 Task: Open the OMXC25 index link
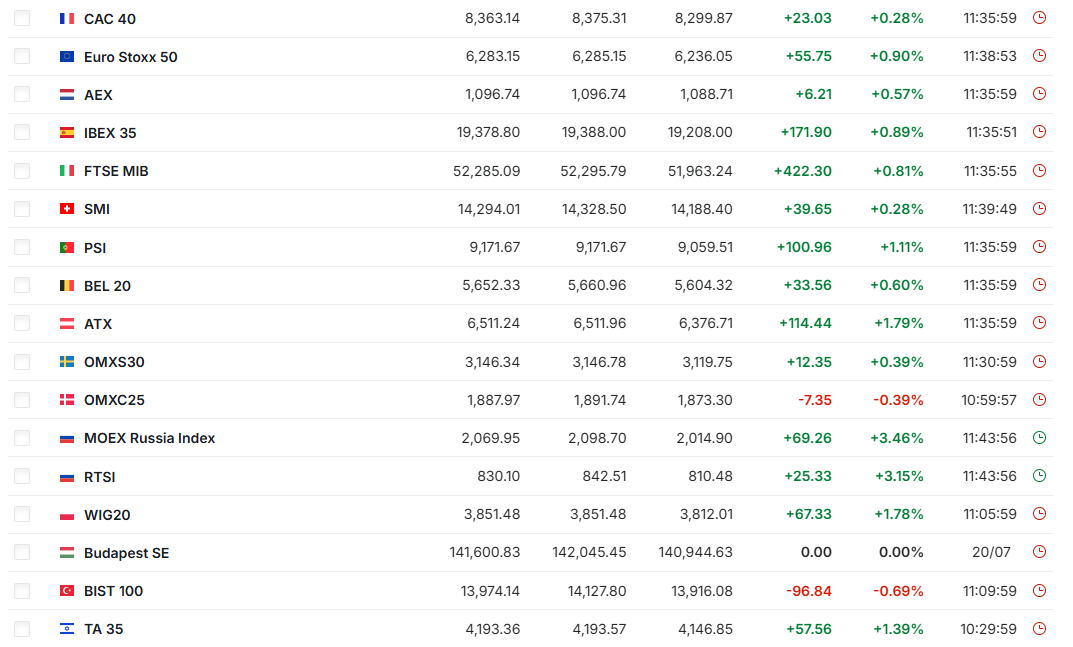click(x=114, y=400)
